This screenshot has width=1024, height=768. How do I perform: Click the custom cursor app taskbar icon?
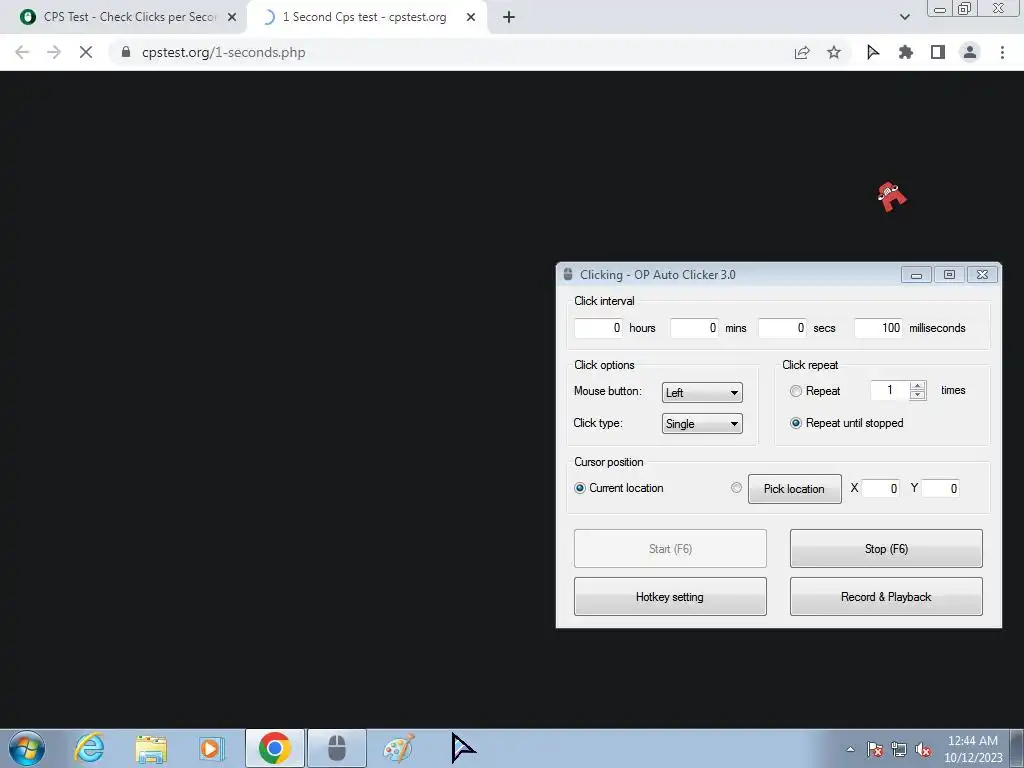click(463, 748)
